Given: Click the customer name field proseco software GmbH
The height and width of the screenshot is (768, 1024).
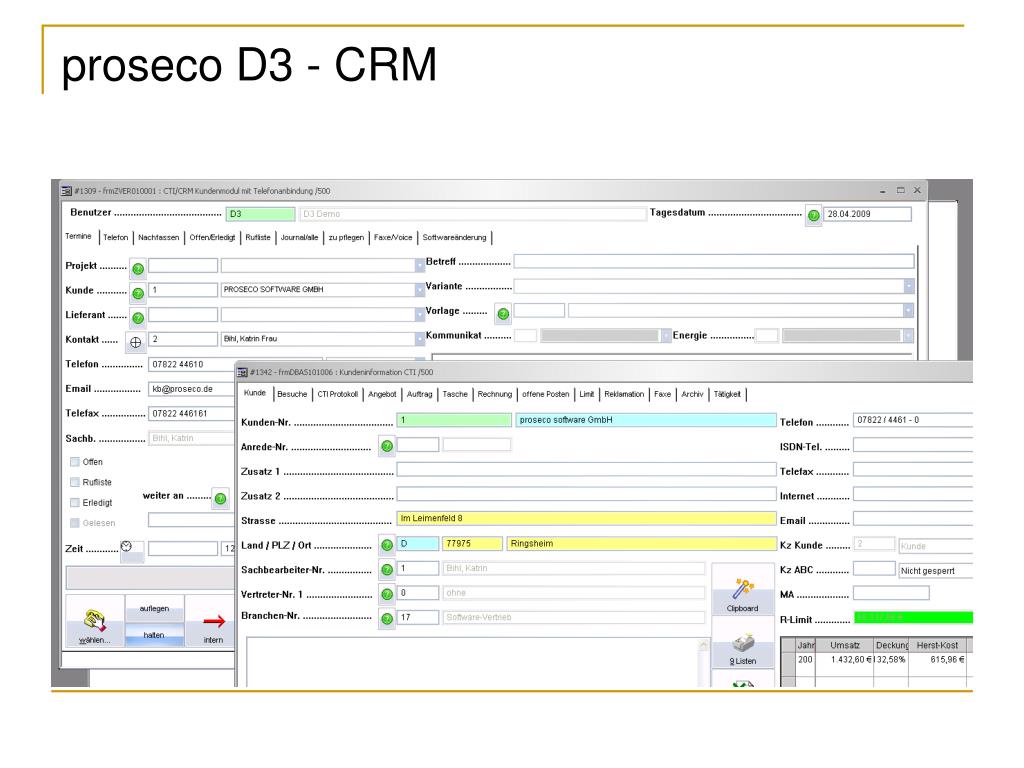Looking at the screenshot, I should tap(646, 420).
